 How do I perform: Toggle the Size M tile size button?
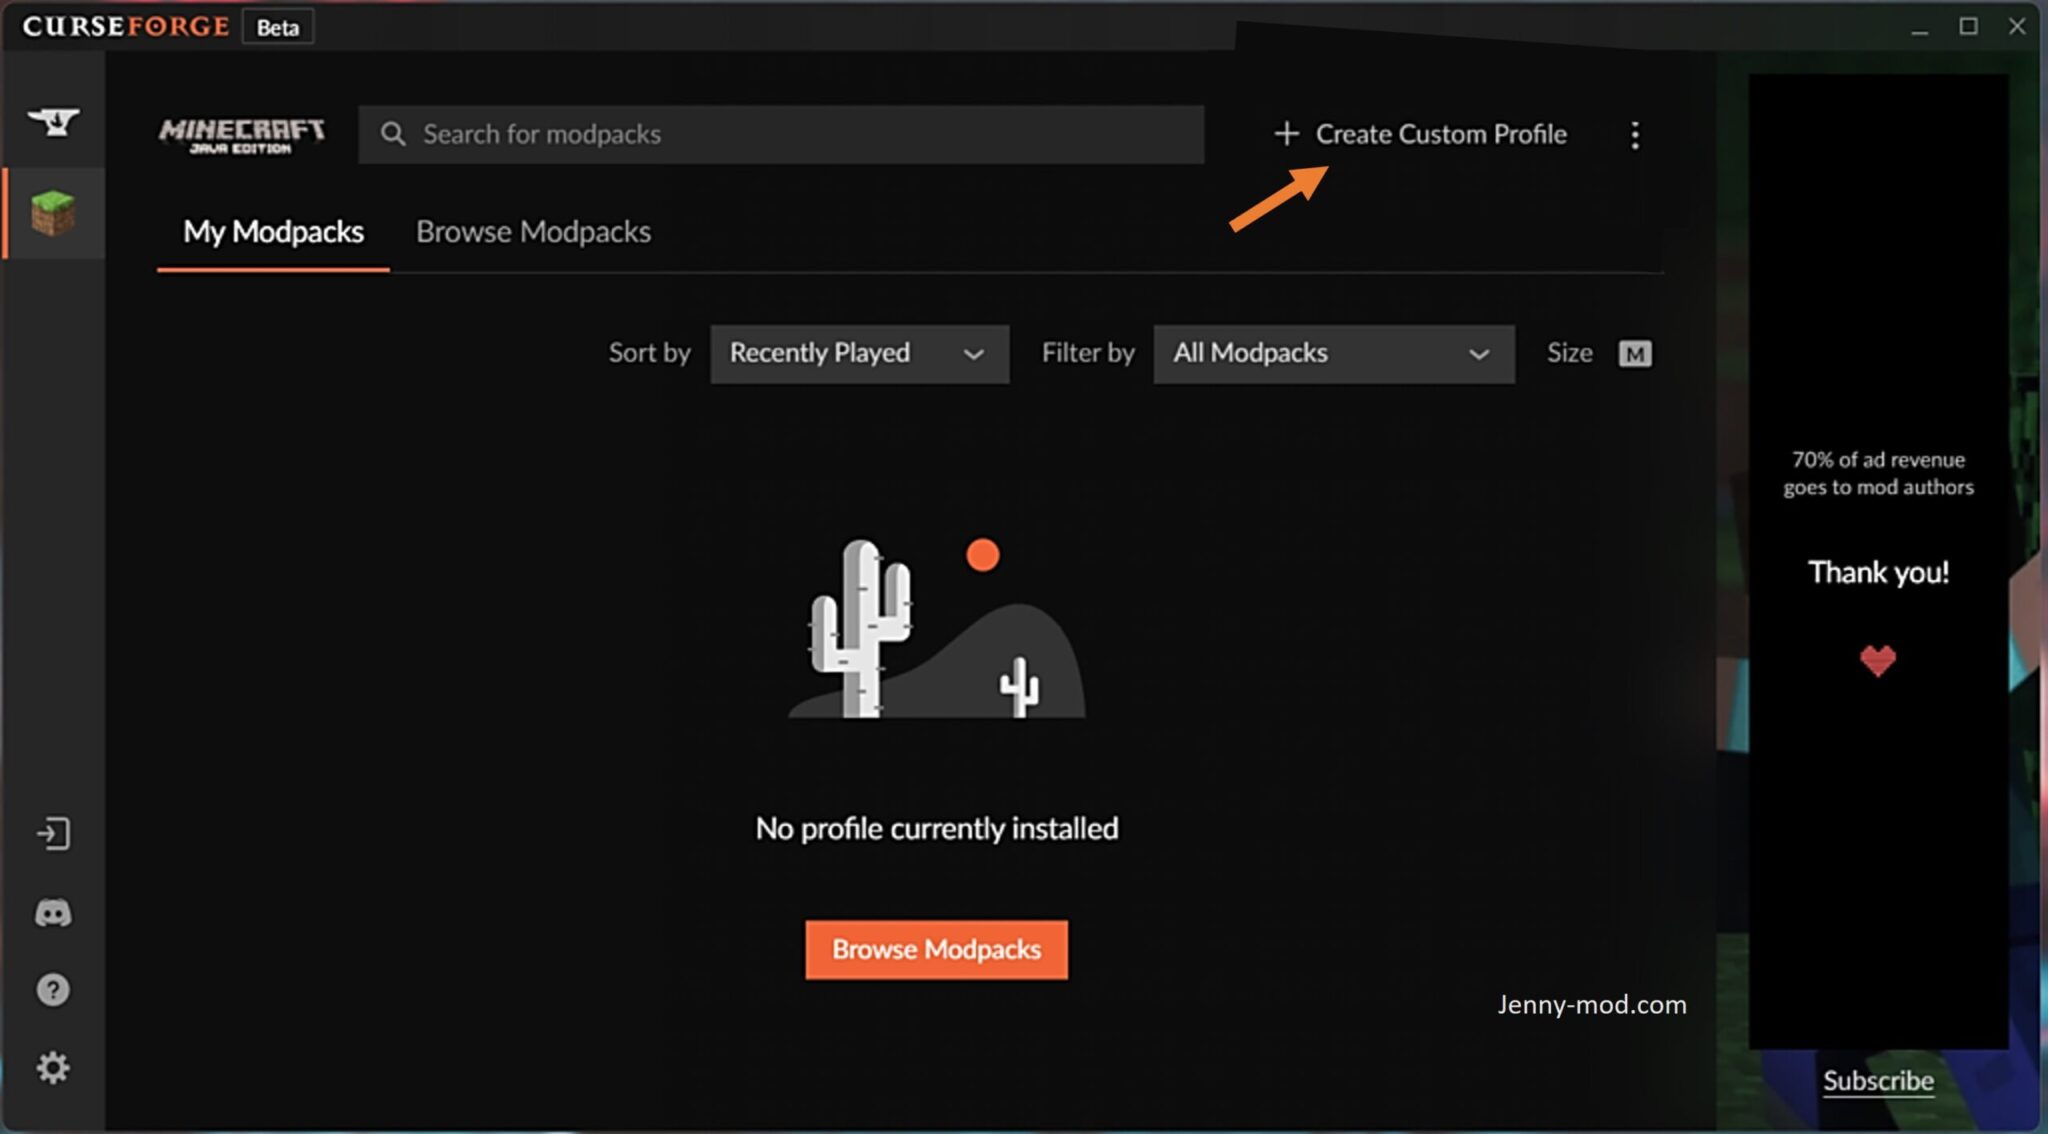pos(1635,353)
